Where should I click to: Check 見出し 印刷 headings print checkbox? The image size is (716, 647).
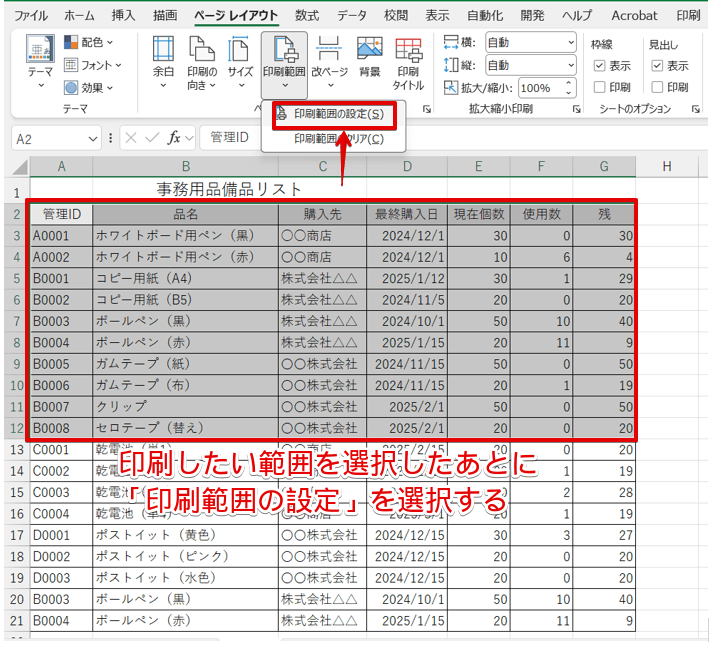pyautogui.click(x=657, y=87)
